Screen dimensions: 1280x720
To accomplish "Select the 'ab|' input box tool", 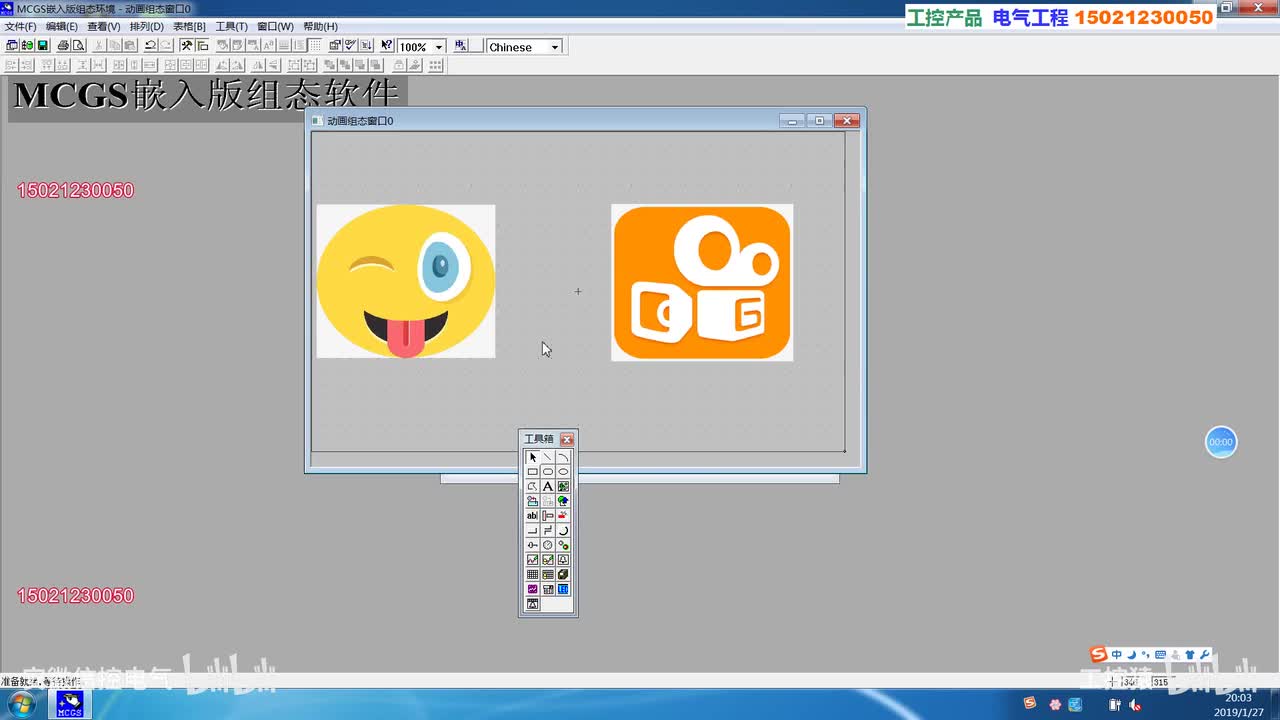I will (532, 516).
